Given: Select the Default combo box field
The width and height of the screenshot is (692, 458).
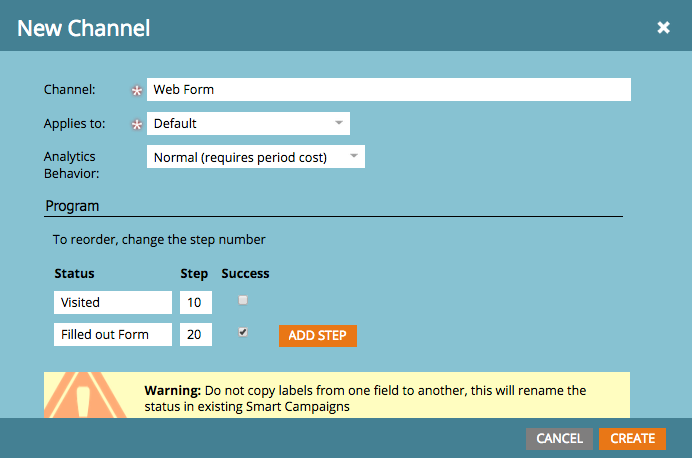Looking at the screenshot, I should coord(248,124).
